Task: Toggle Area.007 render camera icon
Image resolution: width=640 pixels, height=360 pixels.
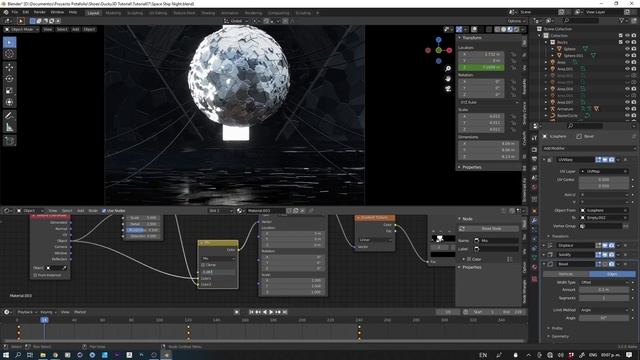Action: (634, 102)
